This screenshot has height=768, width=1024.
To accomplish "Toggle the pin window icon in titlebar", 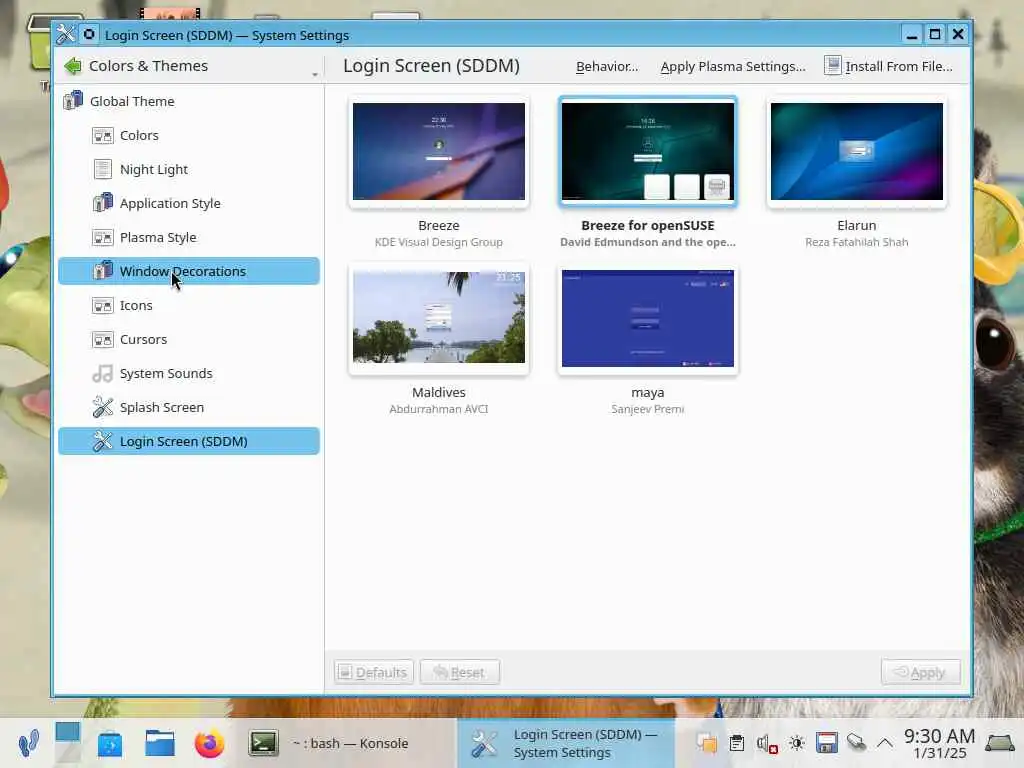I will coord(89,35).
